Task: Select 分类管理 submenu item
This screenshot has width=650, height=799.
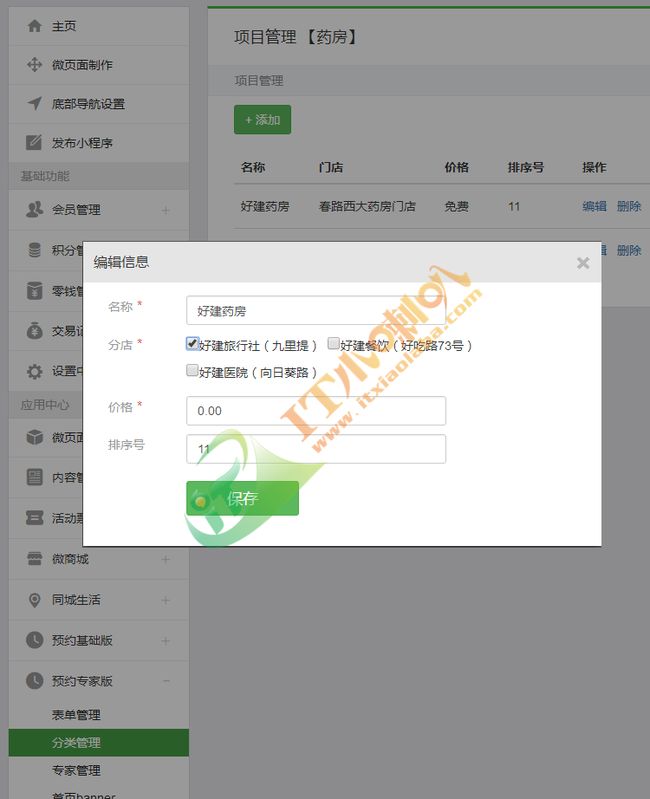Action: point(99,742)
